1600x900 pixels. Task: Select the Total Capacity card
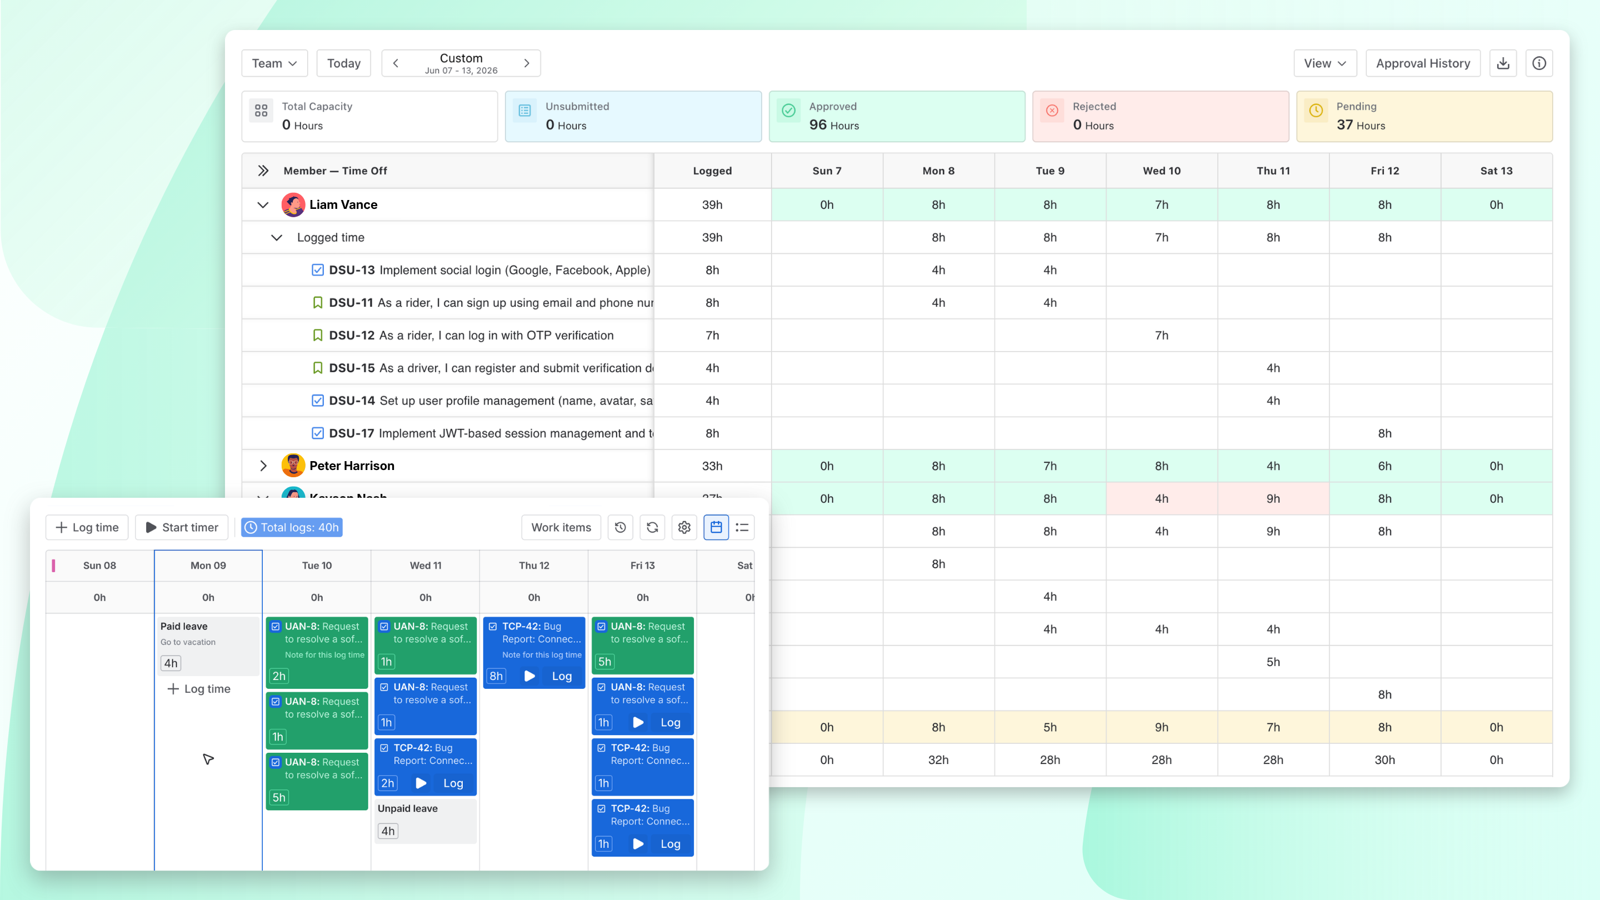(x=370, y=116)
